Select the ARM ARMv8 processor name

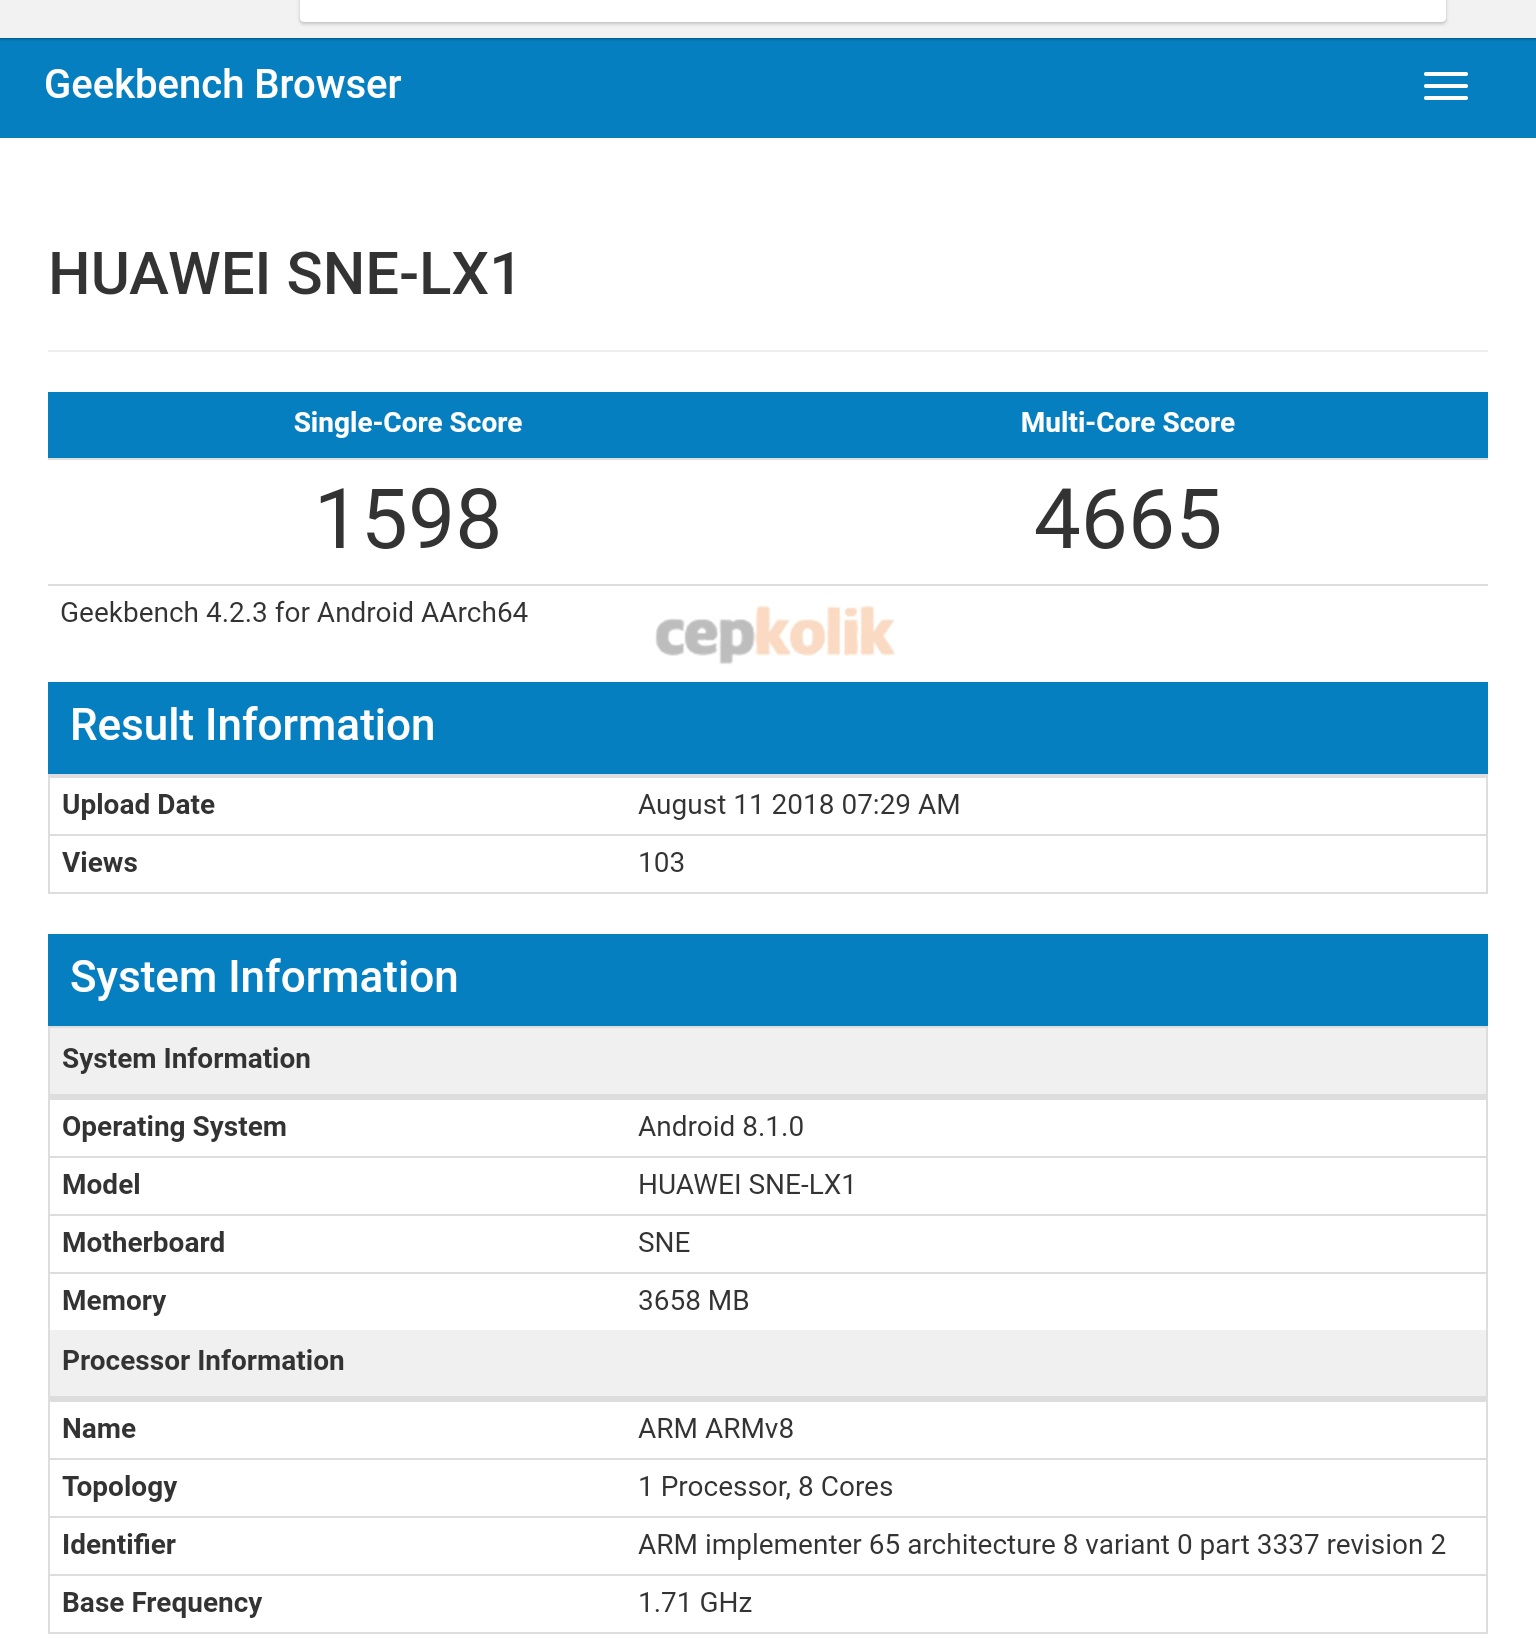tap(716, 1429)
